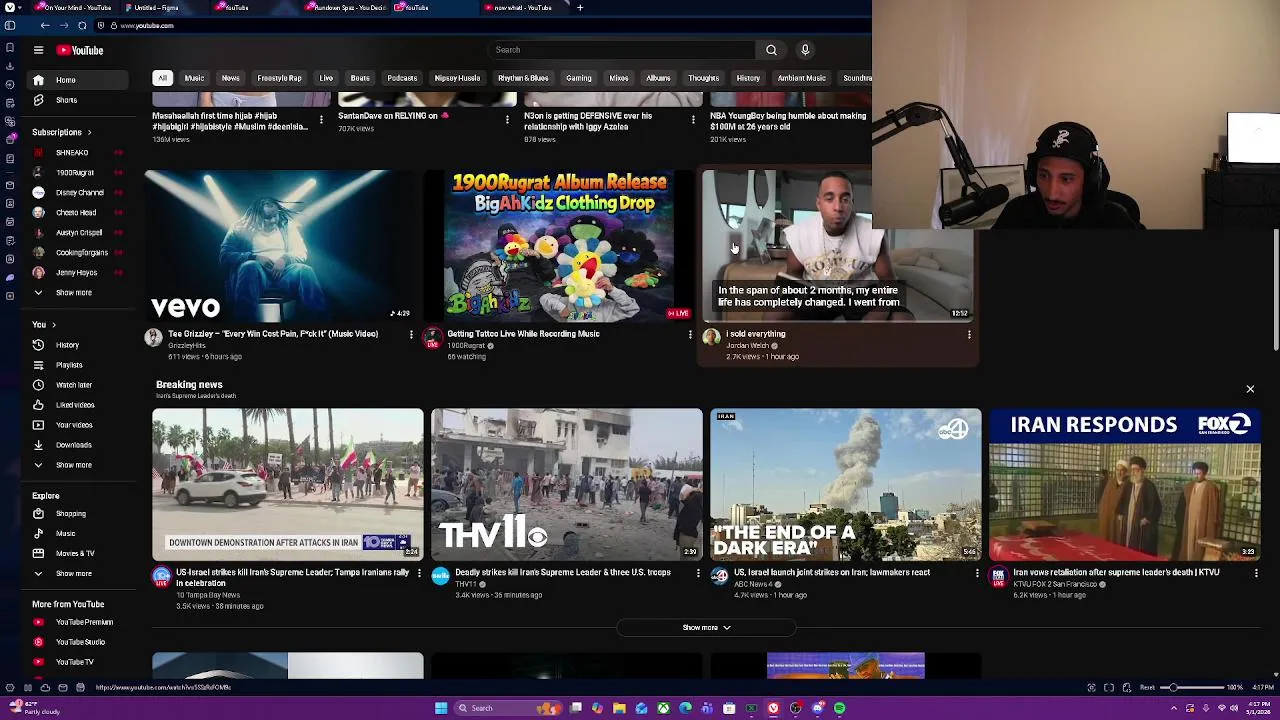Open 'The End of a Dark Era' ABC thumbnail
Viewport: 1280px width, 720px height.
coord(845,484)
